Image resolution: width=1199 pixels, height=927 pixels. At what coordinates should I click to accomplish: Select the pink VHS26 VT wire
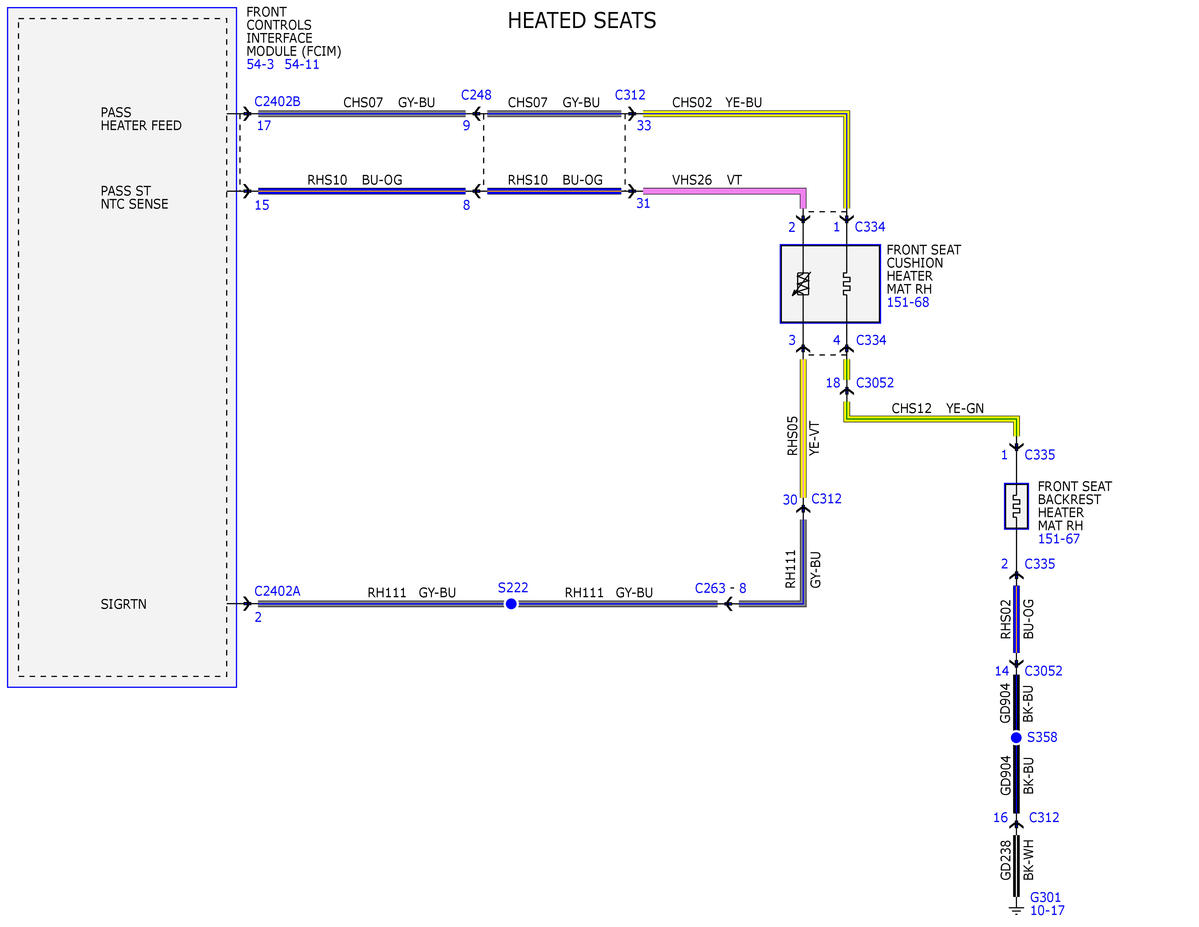[x=725, y=190]
